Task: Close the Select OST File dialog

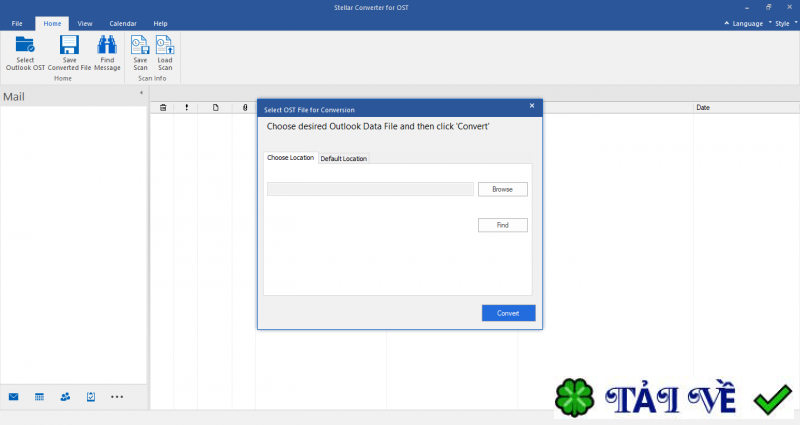Action: point(532,106)
